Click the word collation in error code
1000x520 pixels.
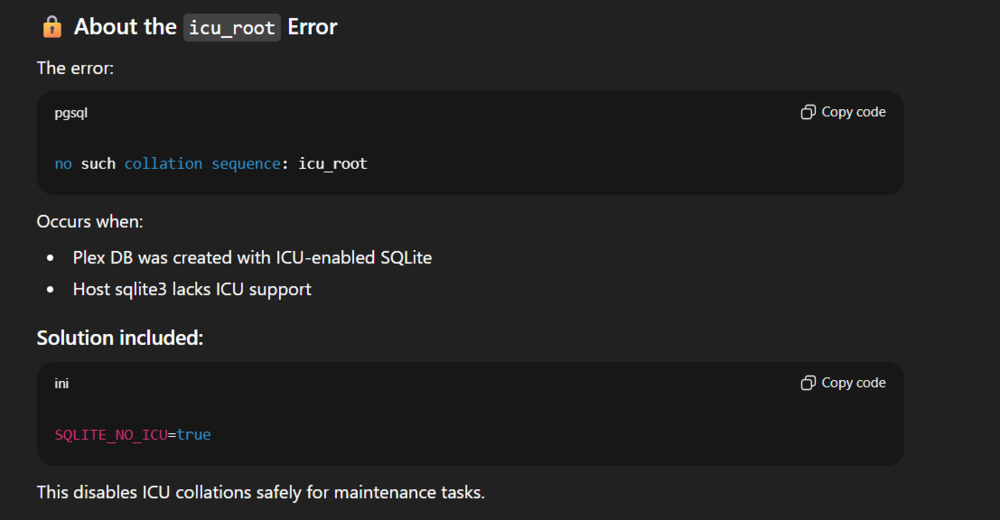[x=163, y=164]
